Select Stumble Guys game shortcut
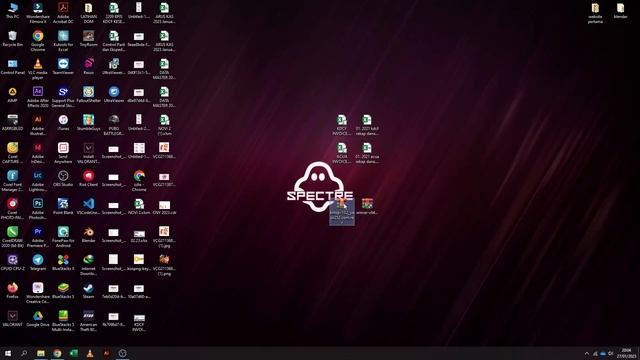The image size is (640, 360). coord(89,123)
